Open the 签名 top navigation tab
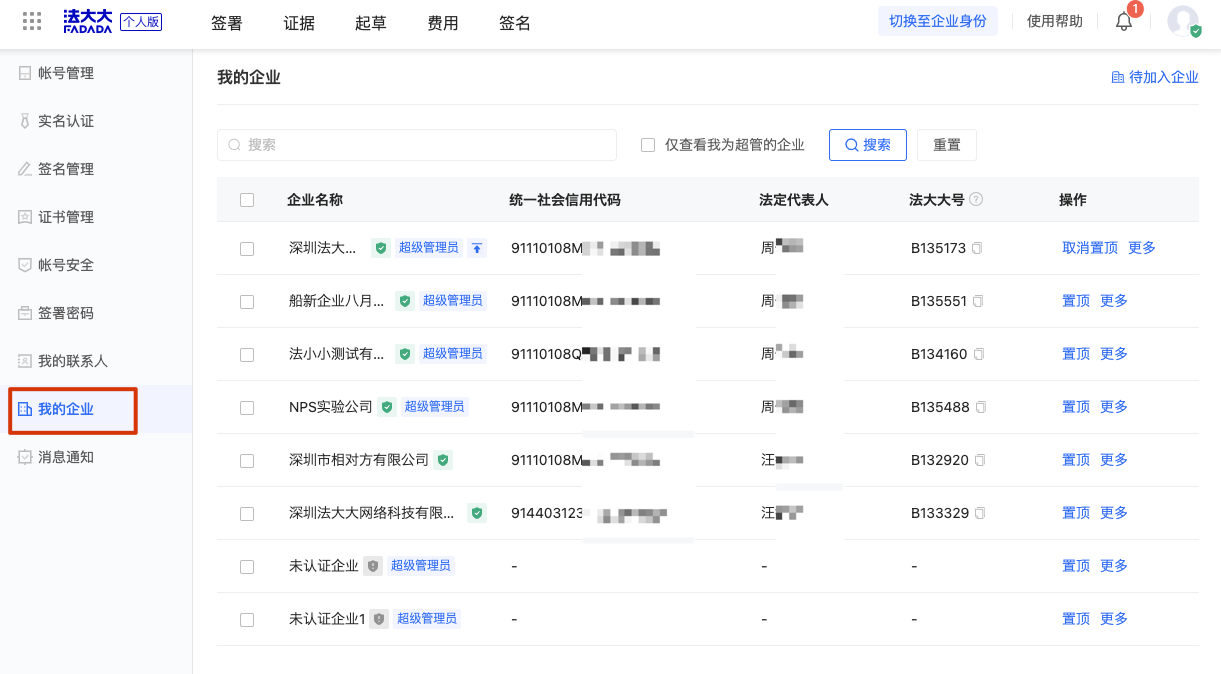This screenshot has width=1221, height=674. click(515, 23)
